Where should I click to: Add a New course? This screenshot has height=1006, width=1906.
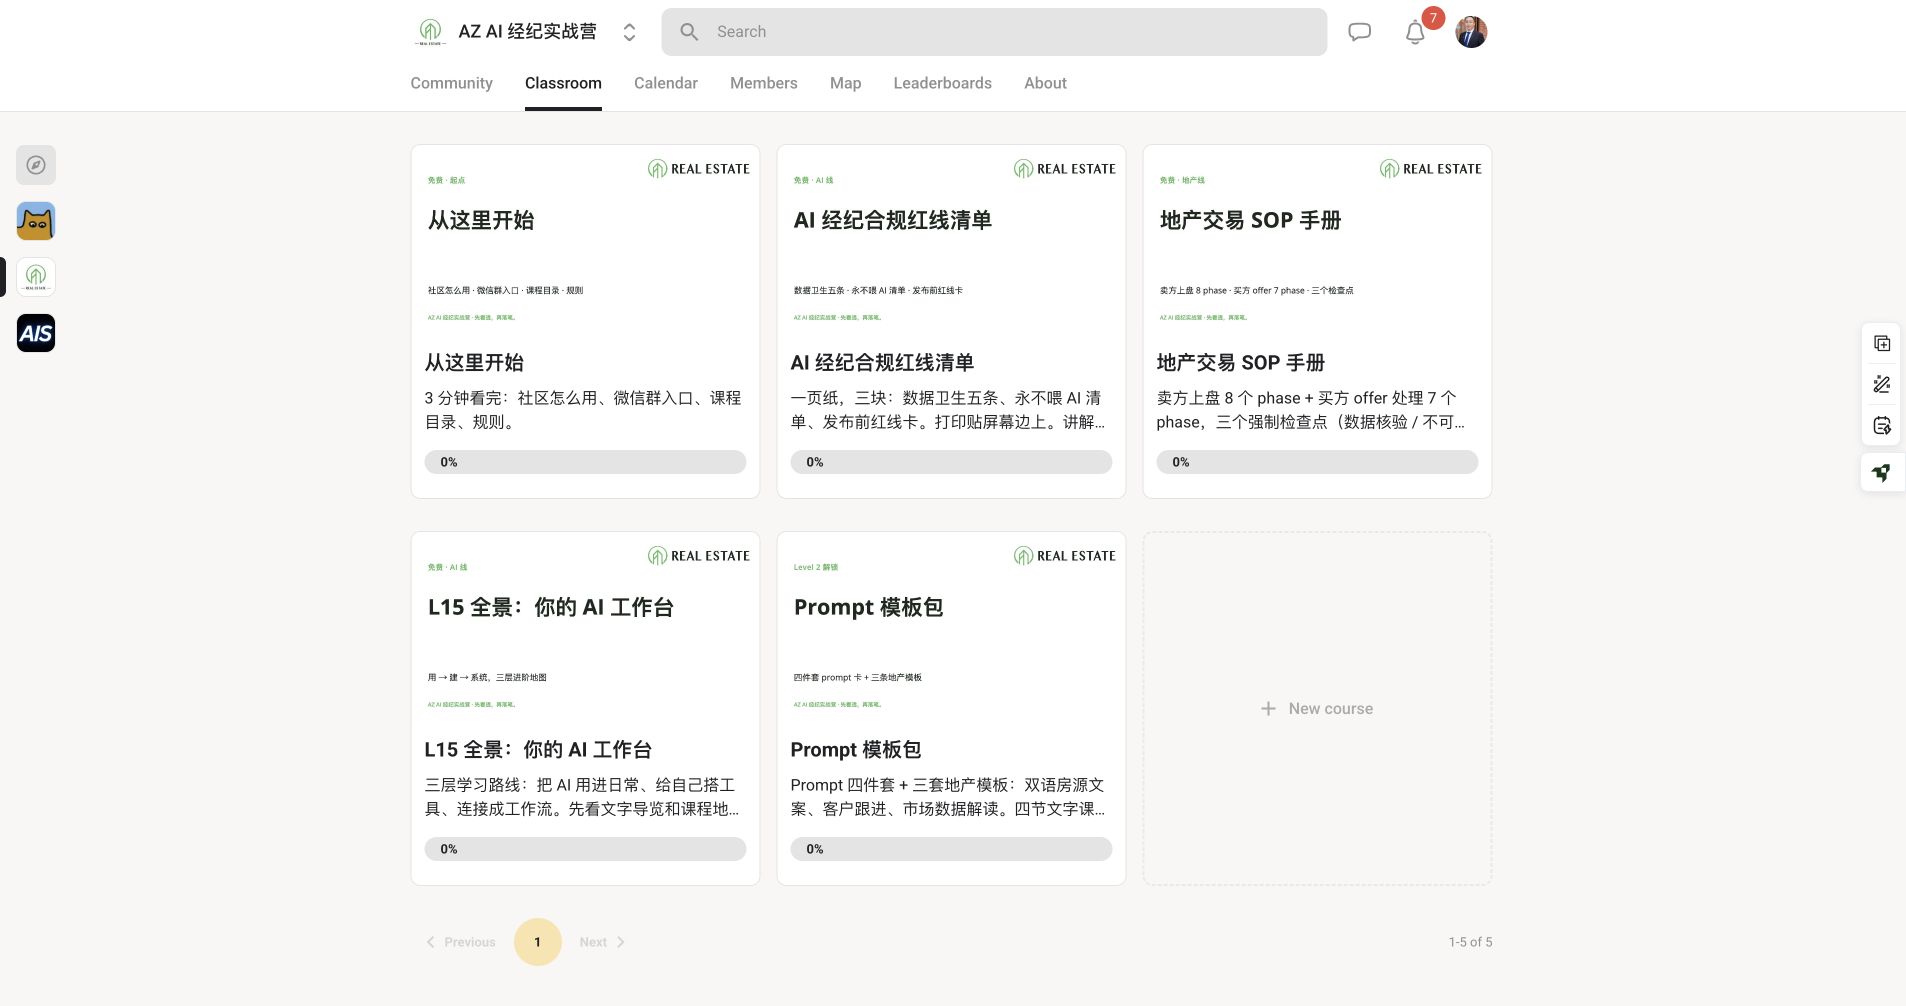point(1317,708)
